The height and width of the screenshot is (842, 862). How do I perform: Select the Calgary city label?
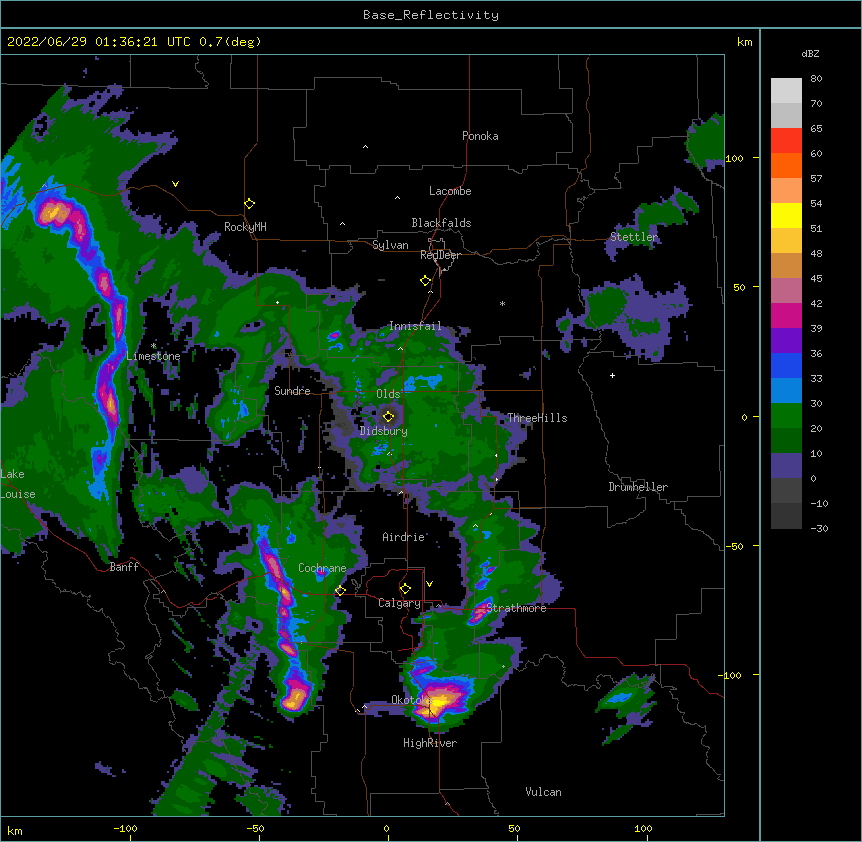point(400,603)
